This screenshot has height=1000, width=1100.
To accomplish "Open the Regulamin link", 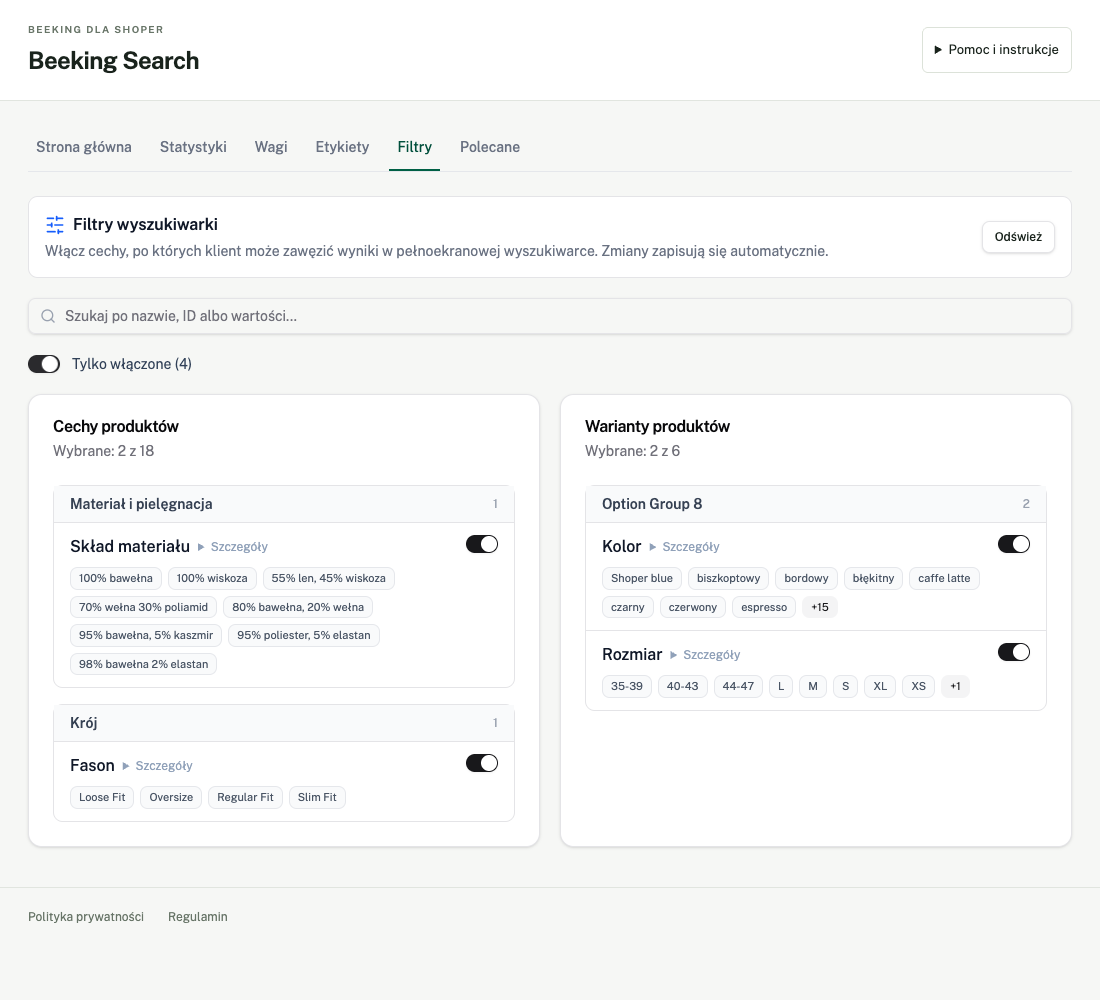I will click(198, 916).
